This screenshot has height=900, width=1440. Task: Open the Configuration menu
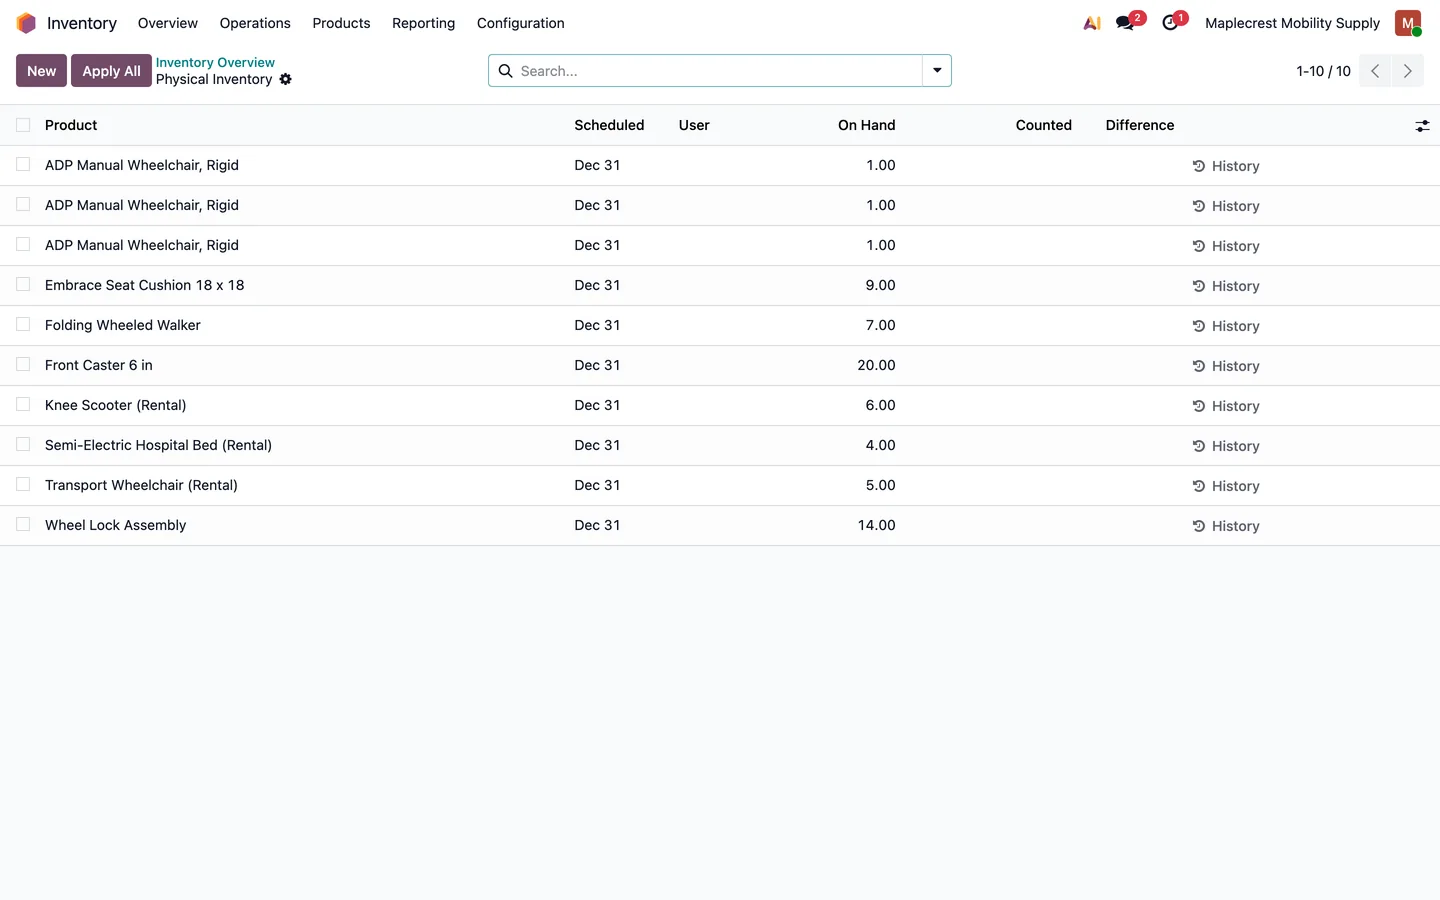(521, 23)
